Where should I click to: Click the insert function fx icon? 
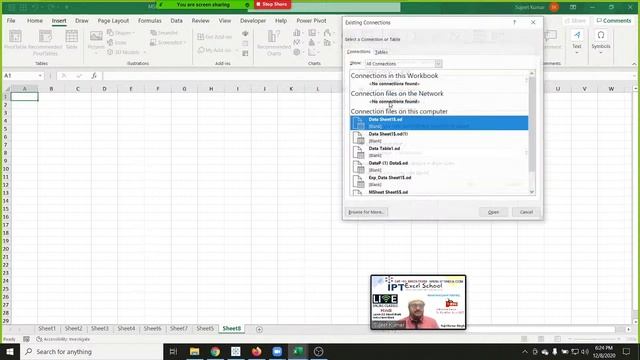click(94, 76)
